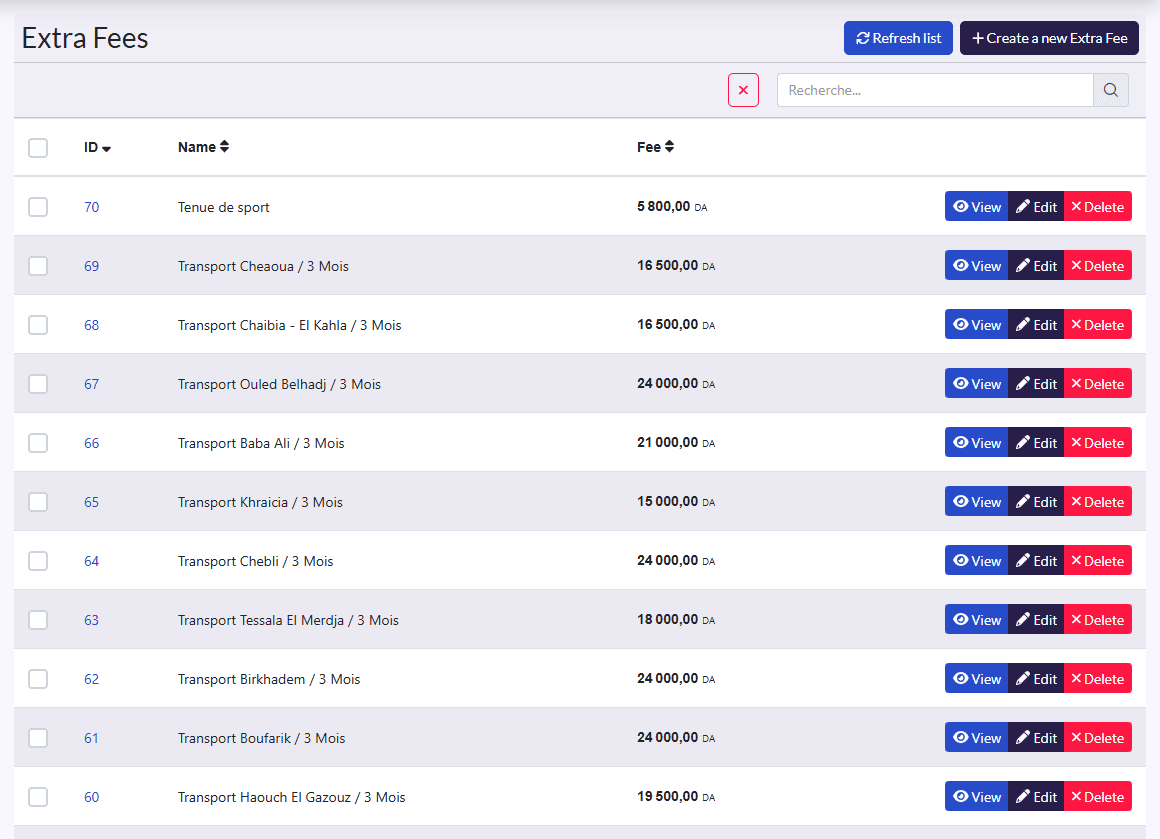Click the name Transport Khraicia / 3 Mois

260,502
